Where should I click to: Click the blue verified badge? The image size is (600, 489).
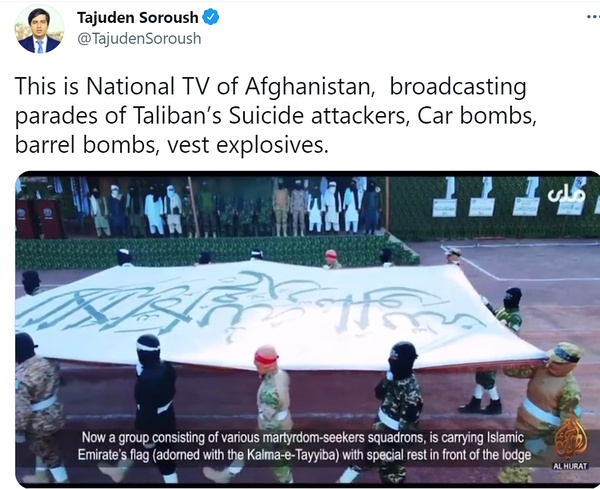[x=210, y=17]
